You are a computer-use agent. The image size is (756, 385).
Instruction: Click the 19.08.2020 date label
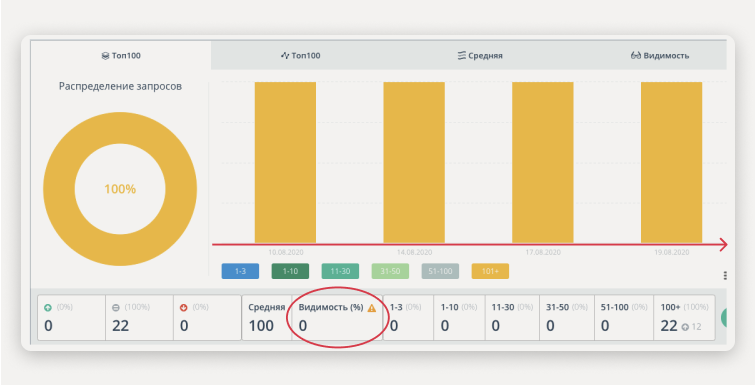[671, 252]
